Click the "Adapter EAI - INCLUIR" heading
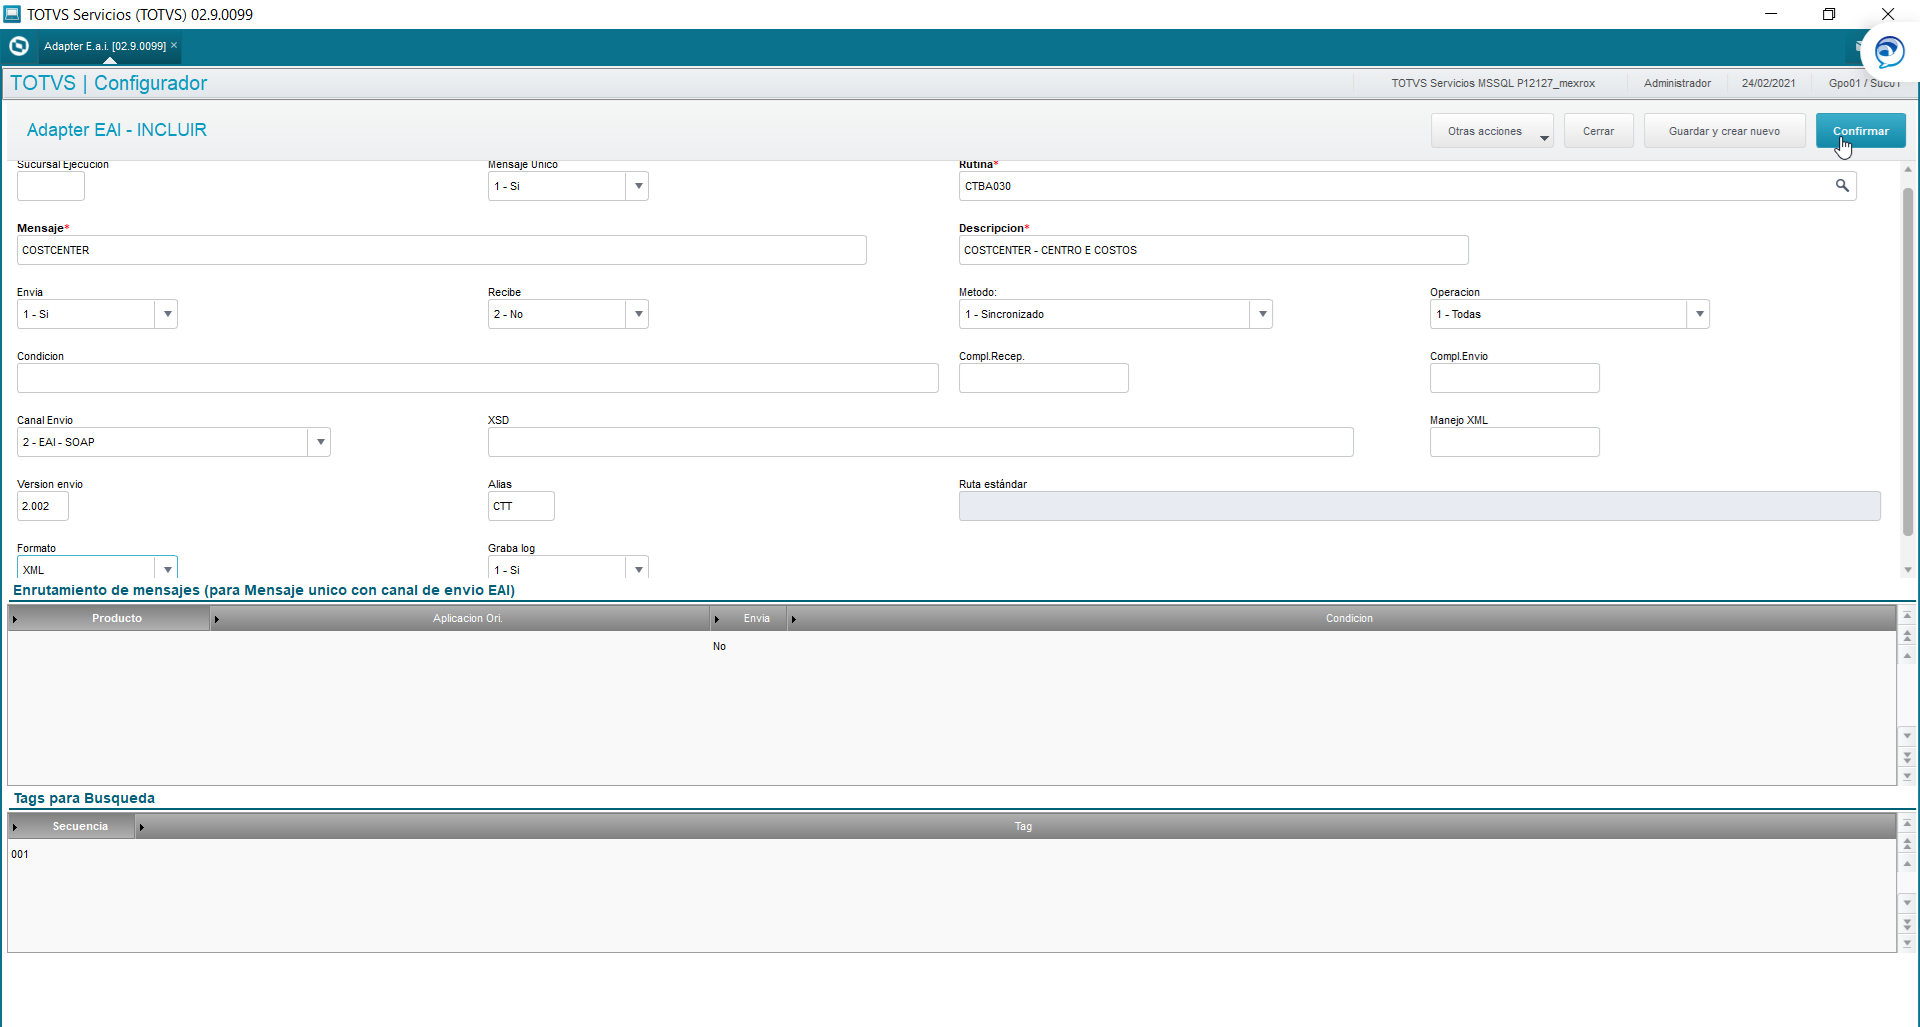This screenshot has height=1027, width=1920. (x=117, y=130)
